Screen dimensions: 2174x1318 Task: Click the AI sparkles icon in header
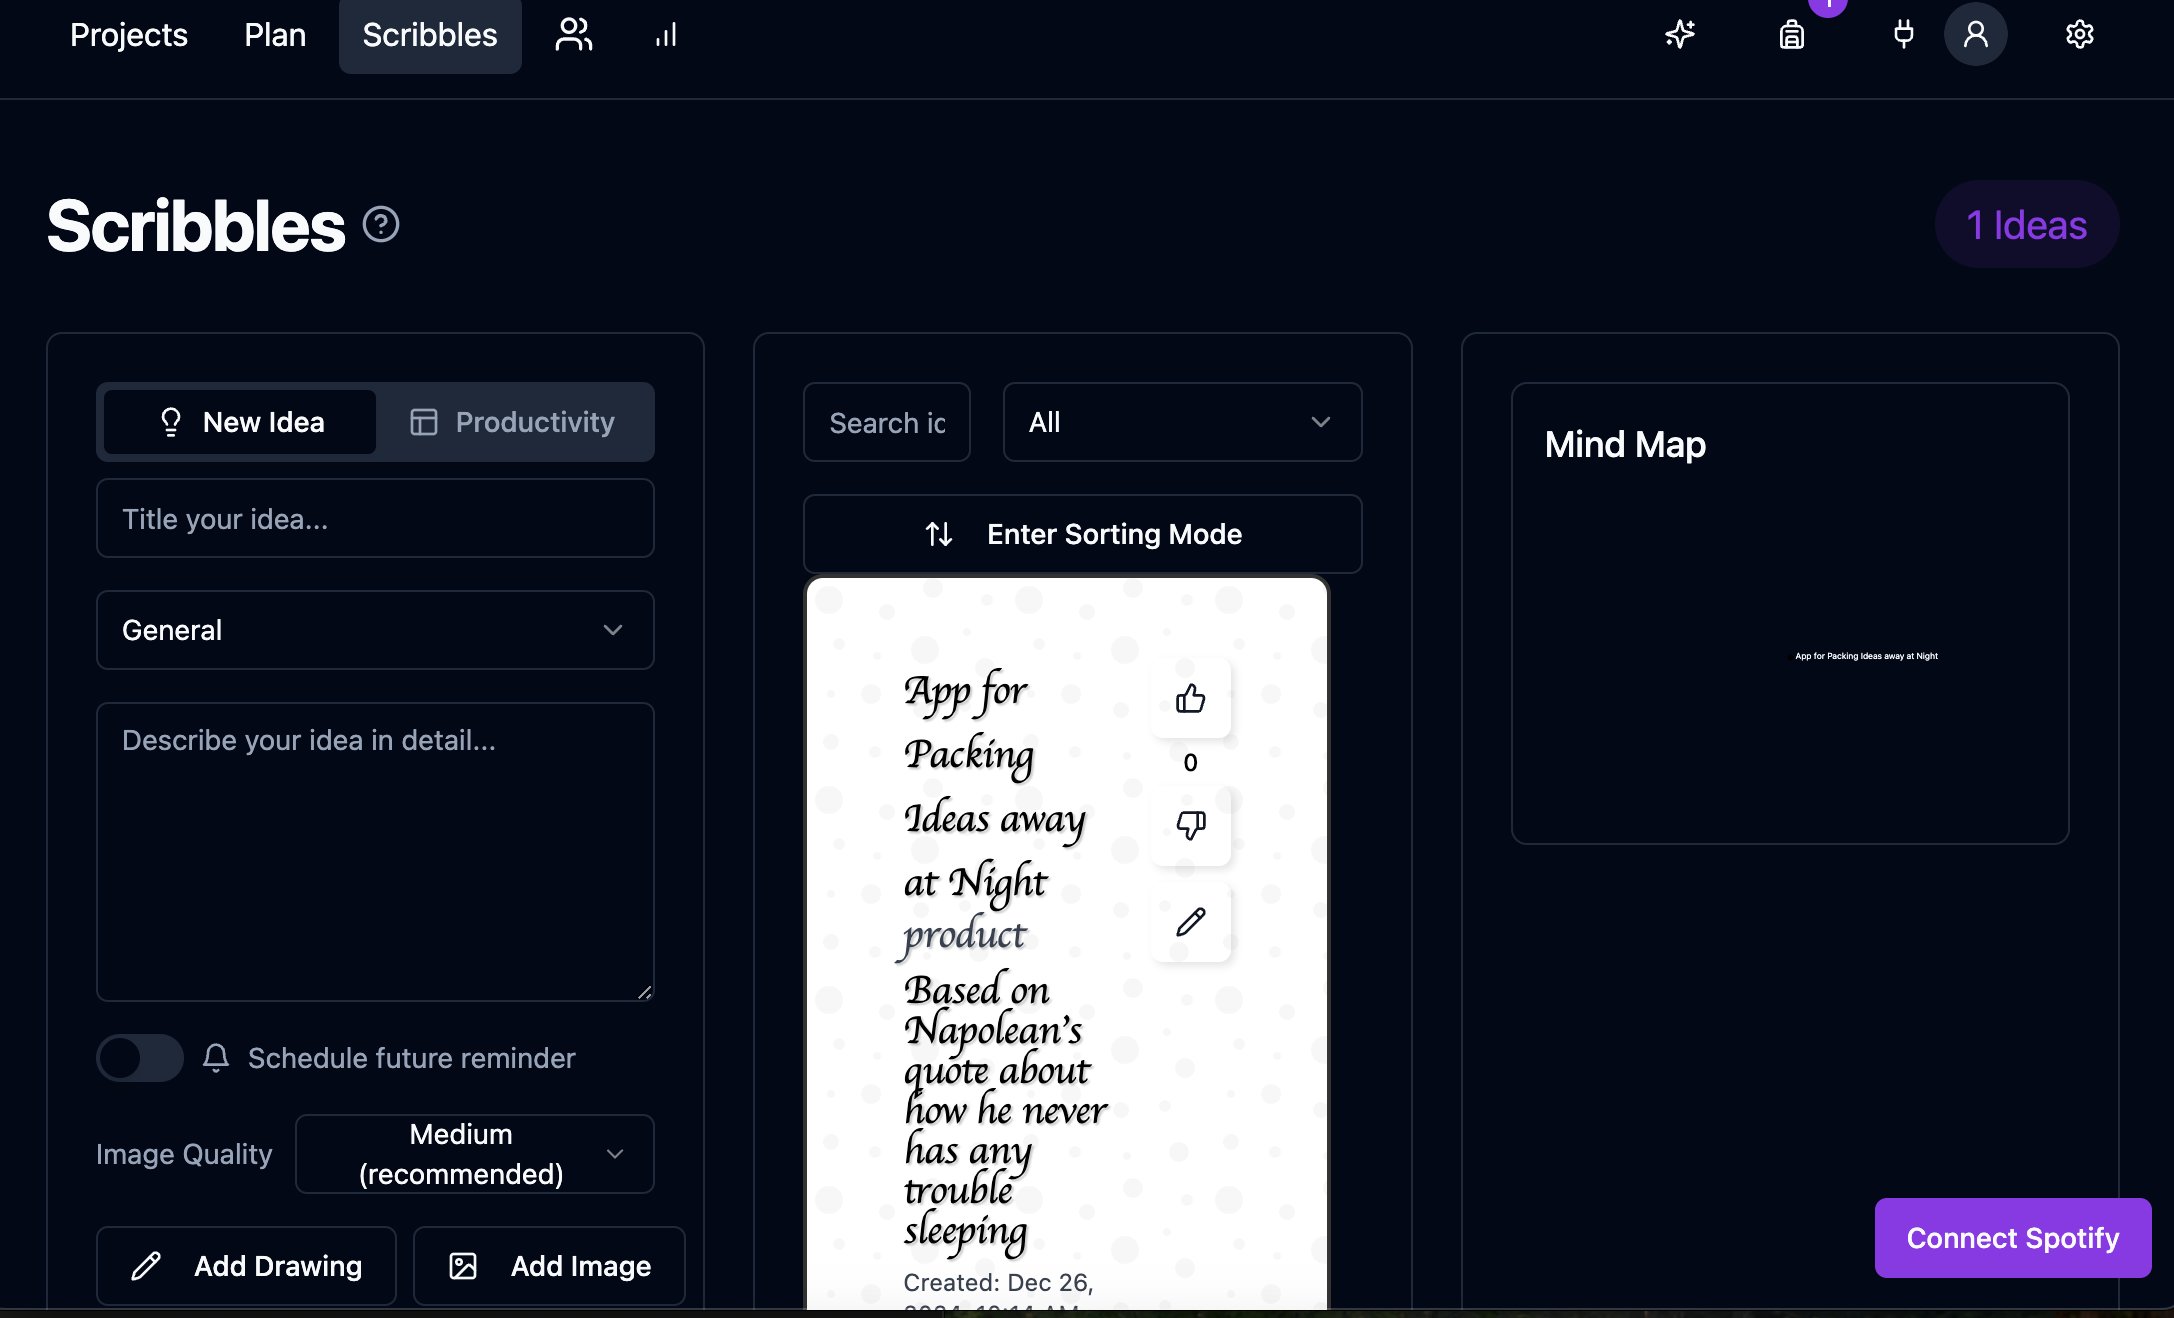point(1680,35)
